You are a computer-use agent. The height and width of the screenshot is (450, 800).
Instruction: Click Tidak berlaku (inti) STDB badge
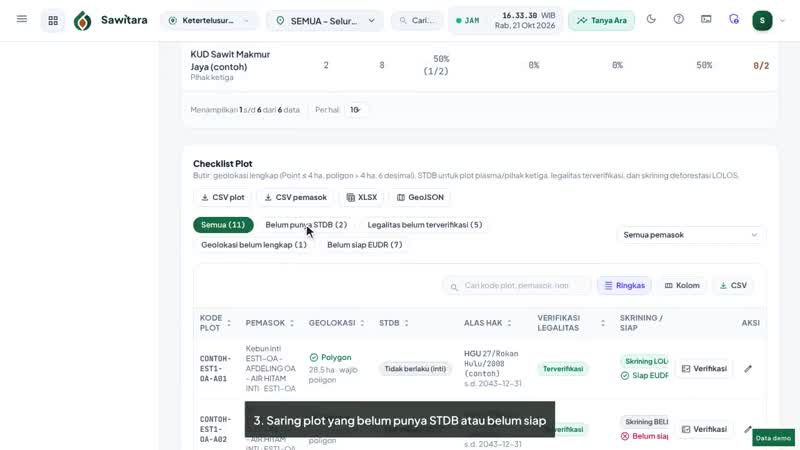click(415, 369)
